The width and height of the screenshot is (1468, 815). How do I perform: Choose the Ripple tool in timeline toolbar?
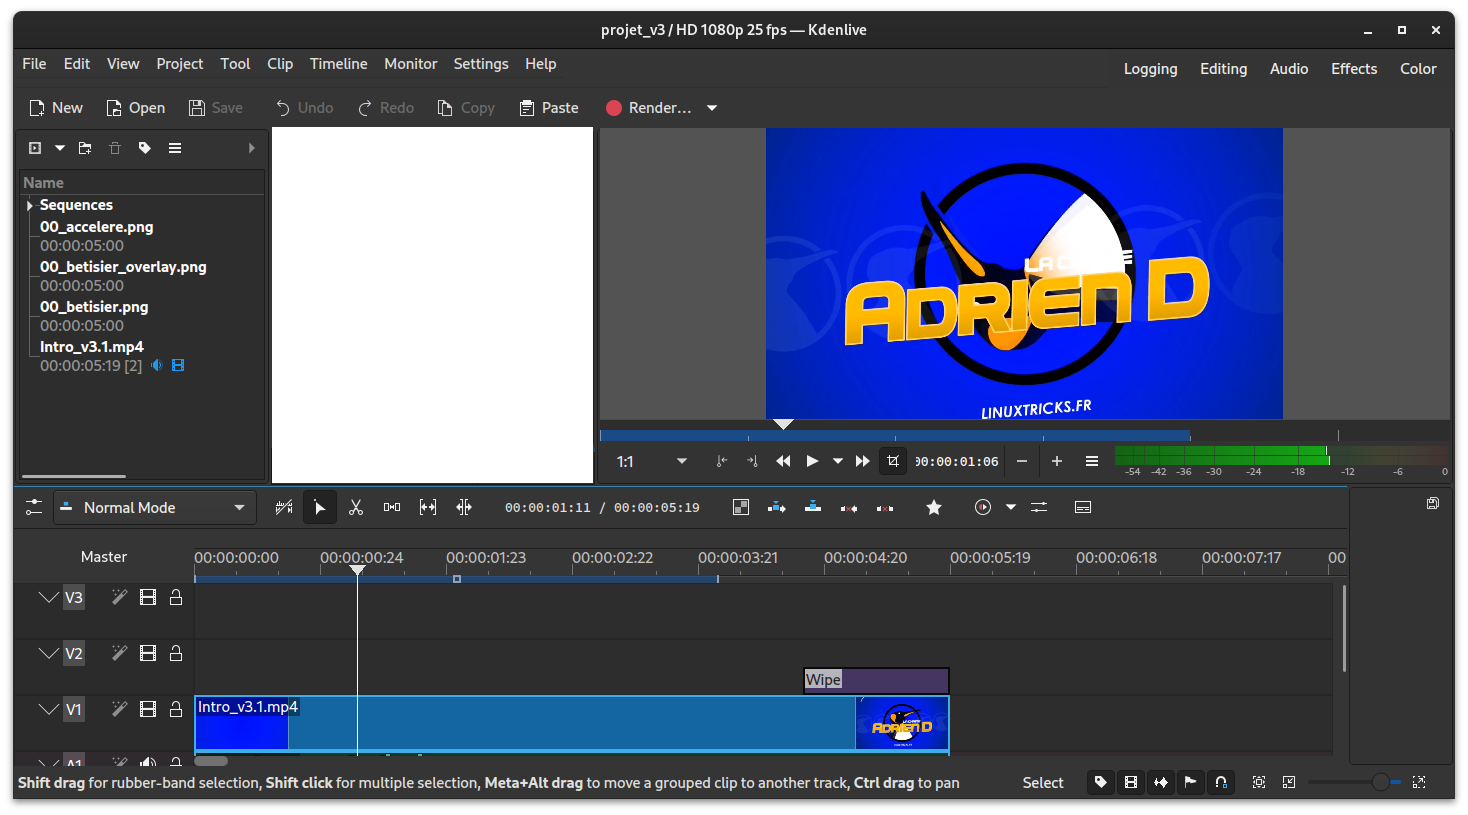(x=464, y=508)
